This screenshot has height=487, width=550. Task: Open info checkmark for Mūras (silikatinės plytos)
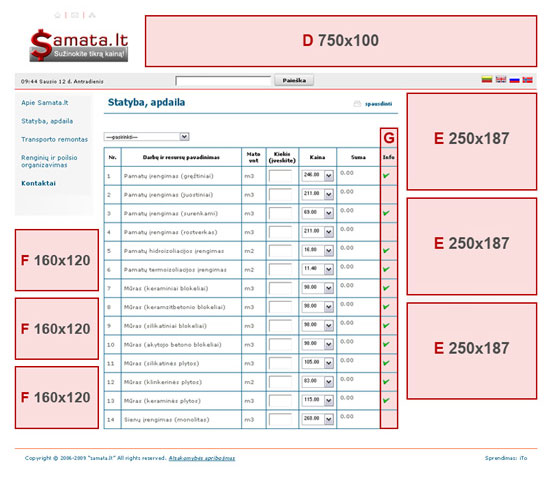coord(386,363)
